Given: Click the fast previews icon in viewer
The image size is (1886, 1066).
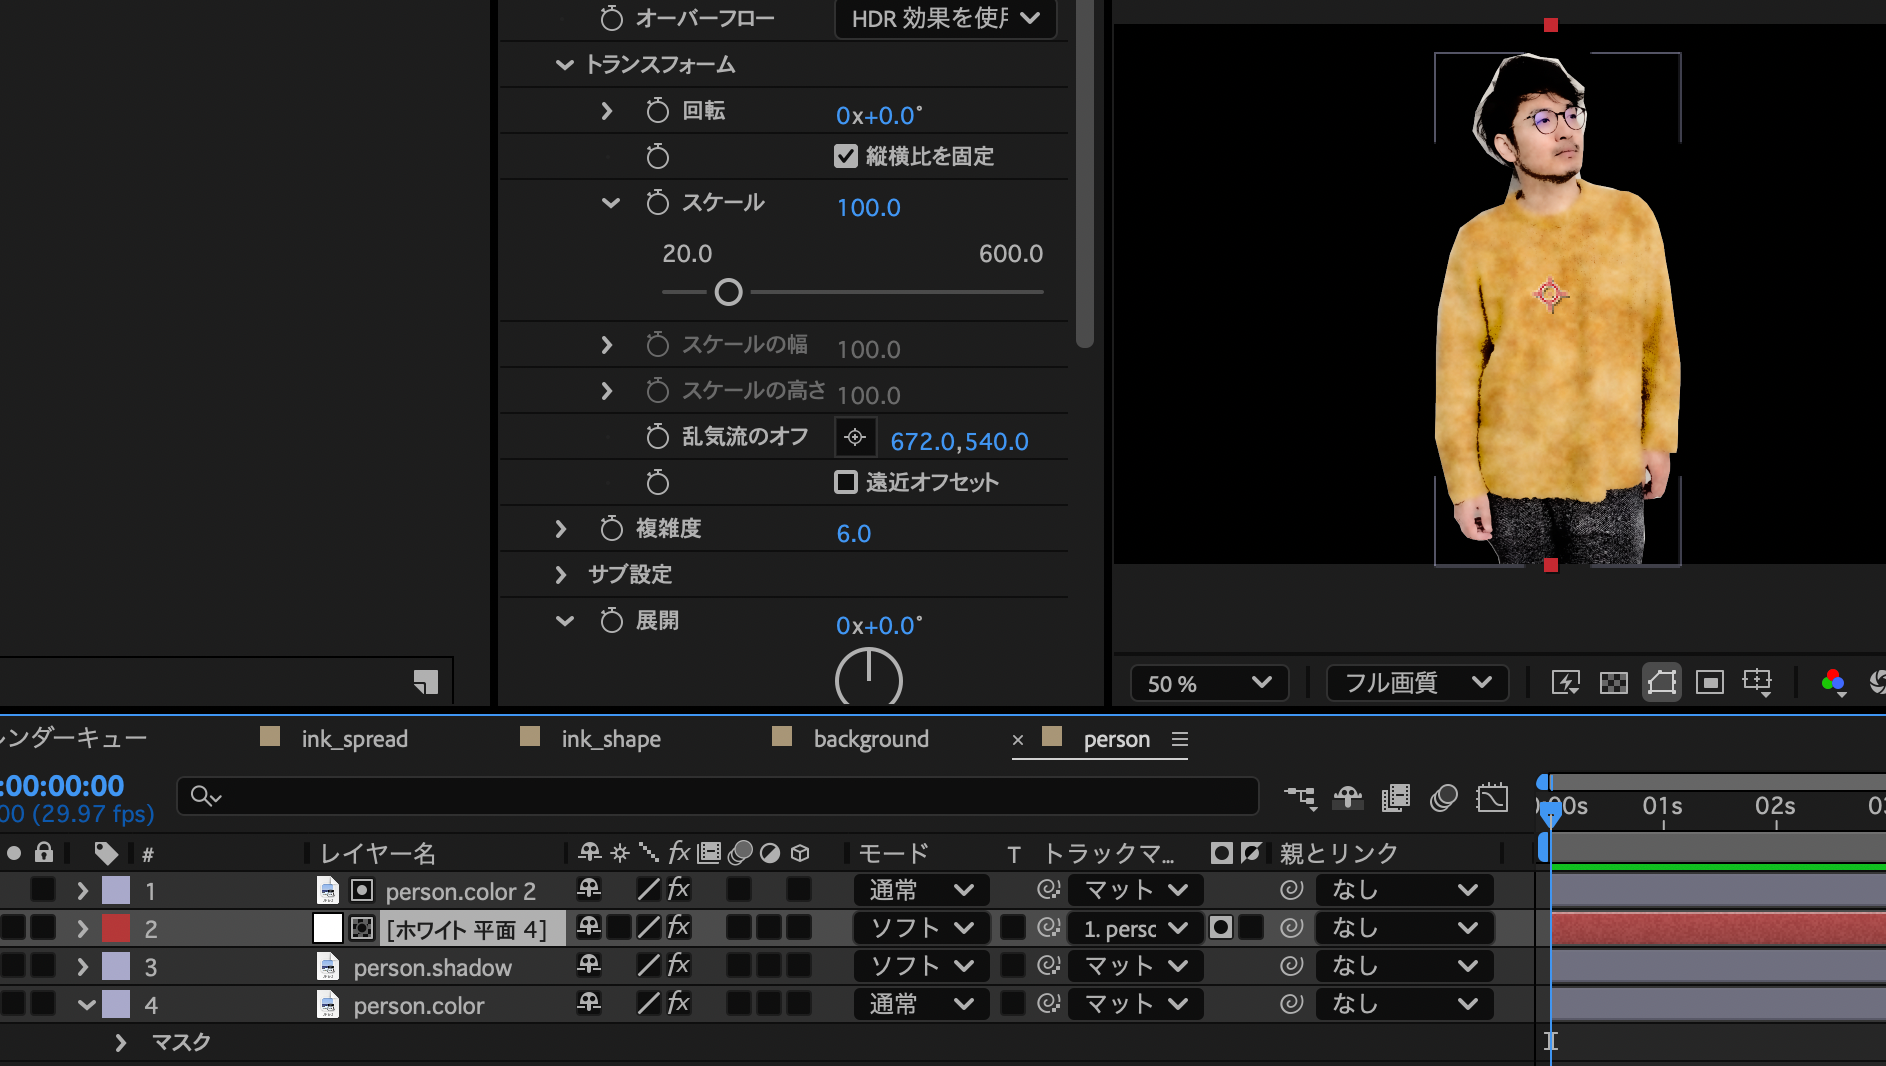Looking at the screenshot, I should pyautogui.click(x=1565, y=683).
